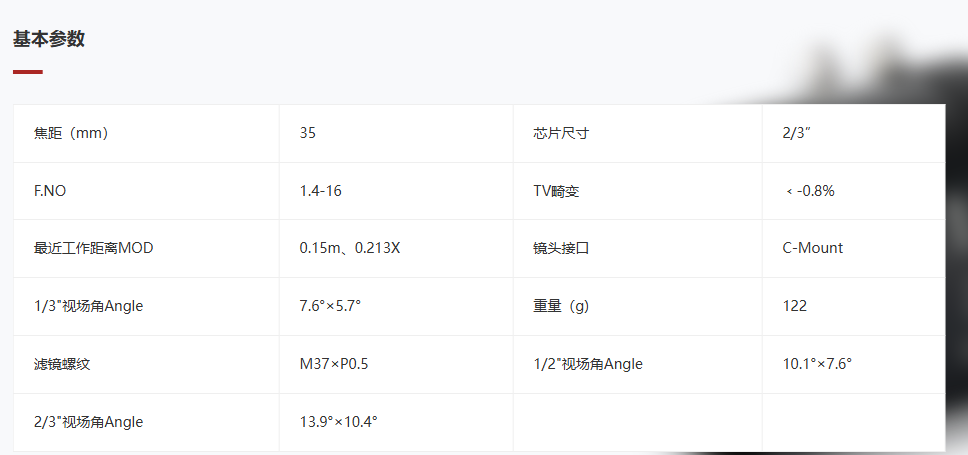
Task: Select the angle value 7.6°×5.7°
Action: click(x=330, y=306)
